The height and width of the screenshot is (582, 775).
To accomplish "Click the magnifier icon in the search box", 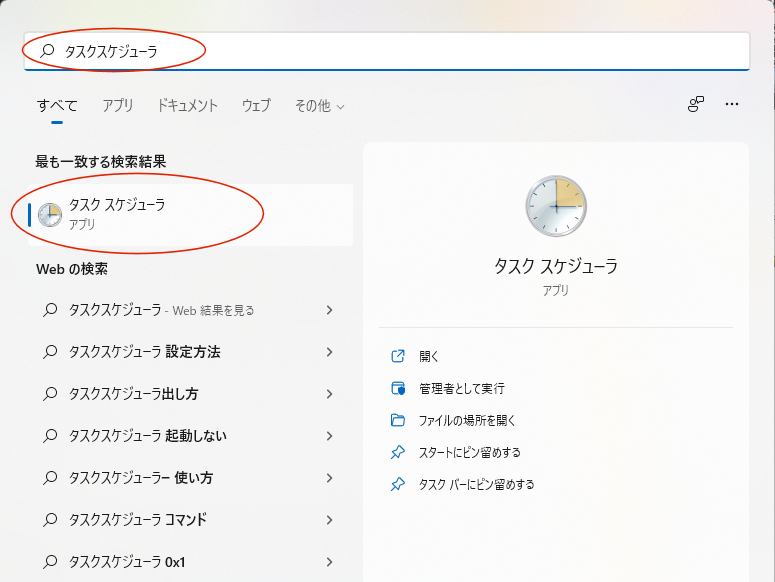I will click(47, 50).
